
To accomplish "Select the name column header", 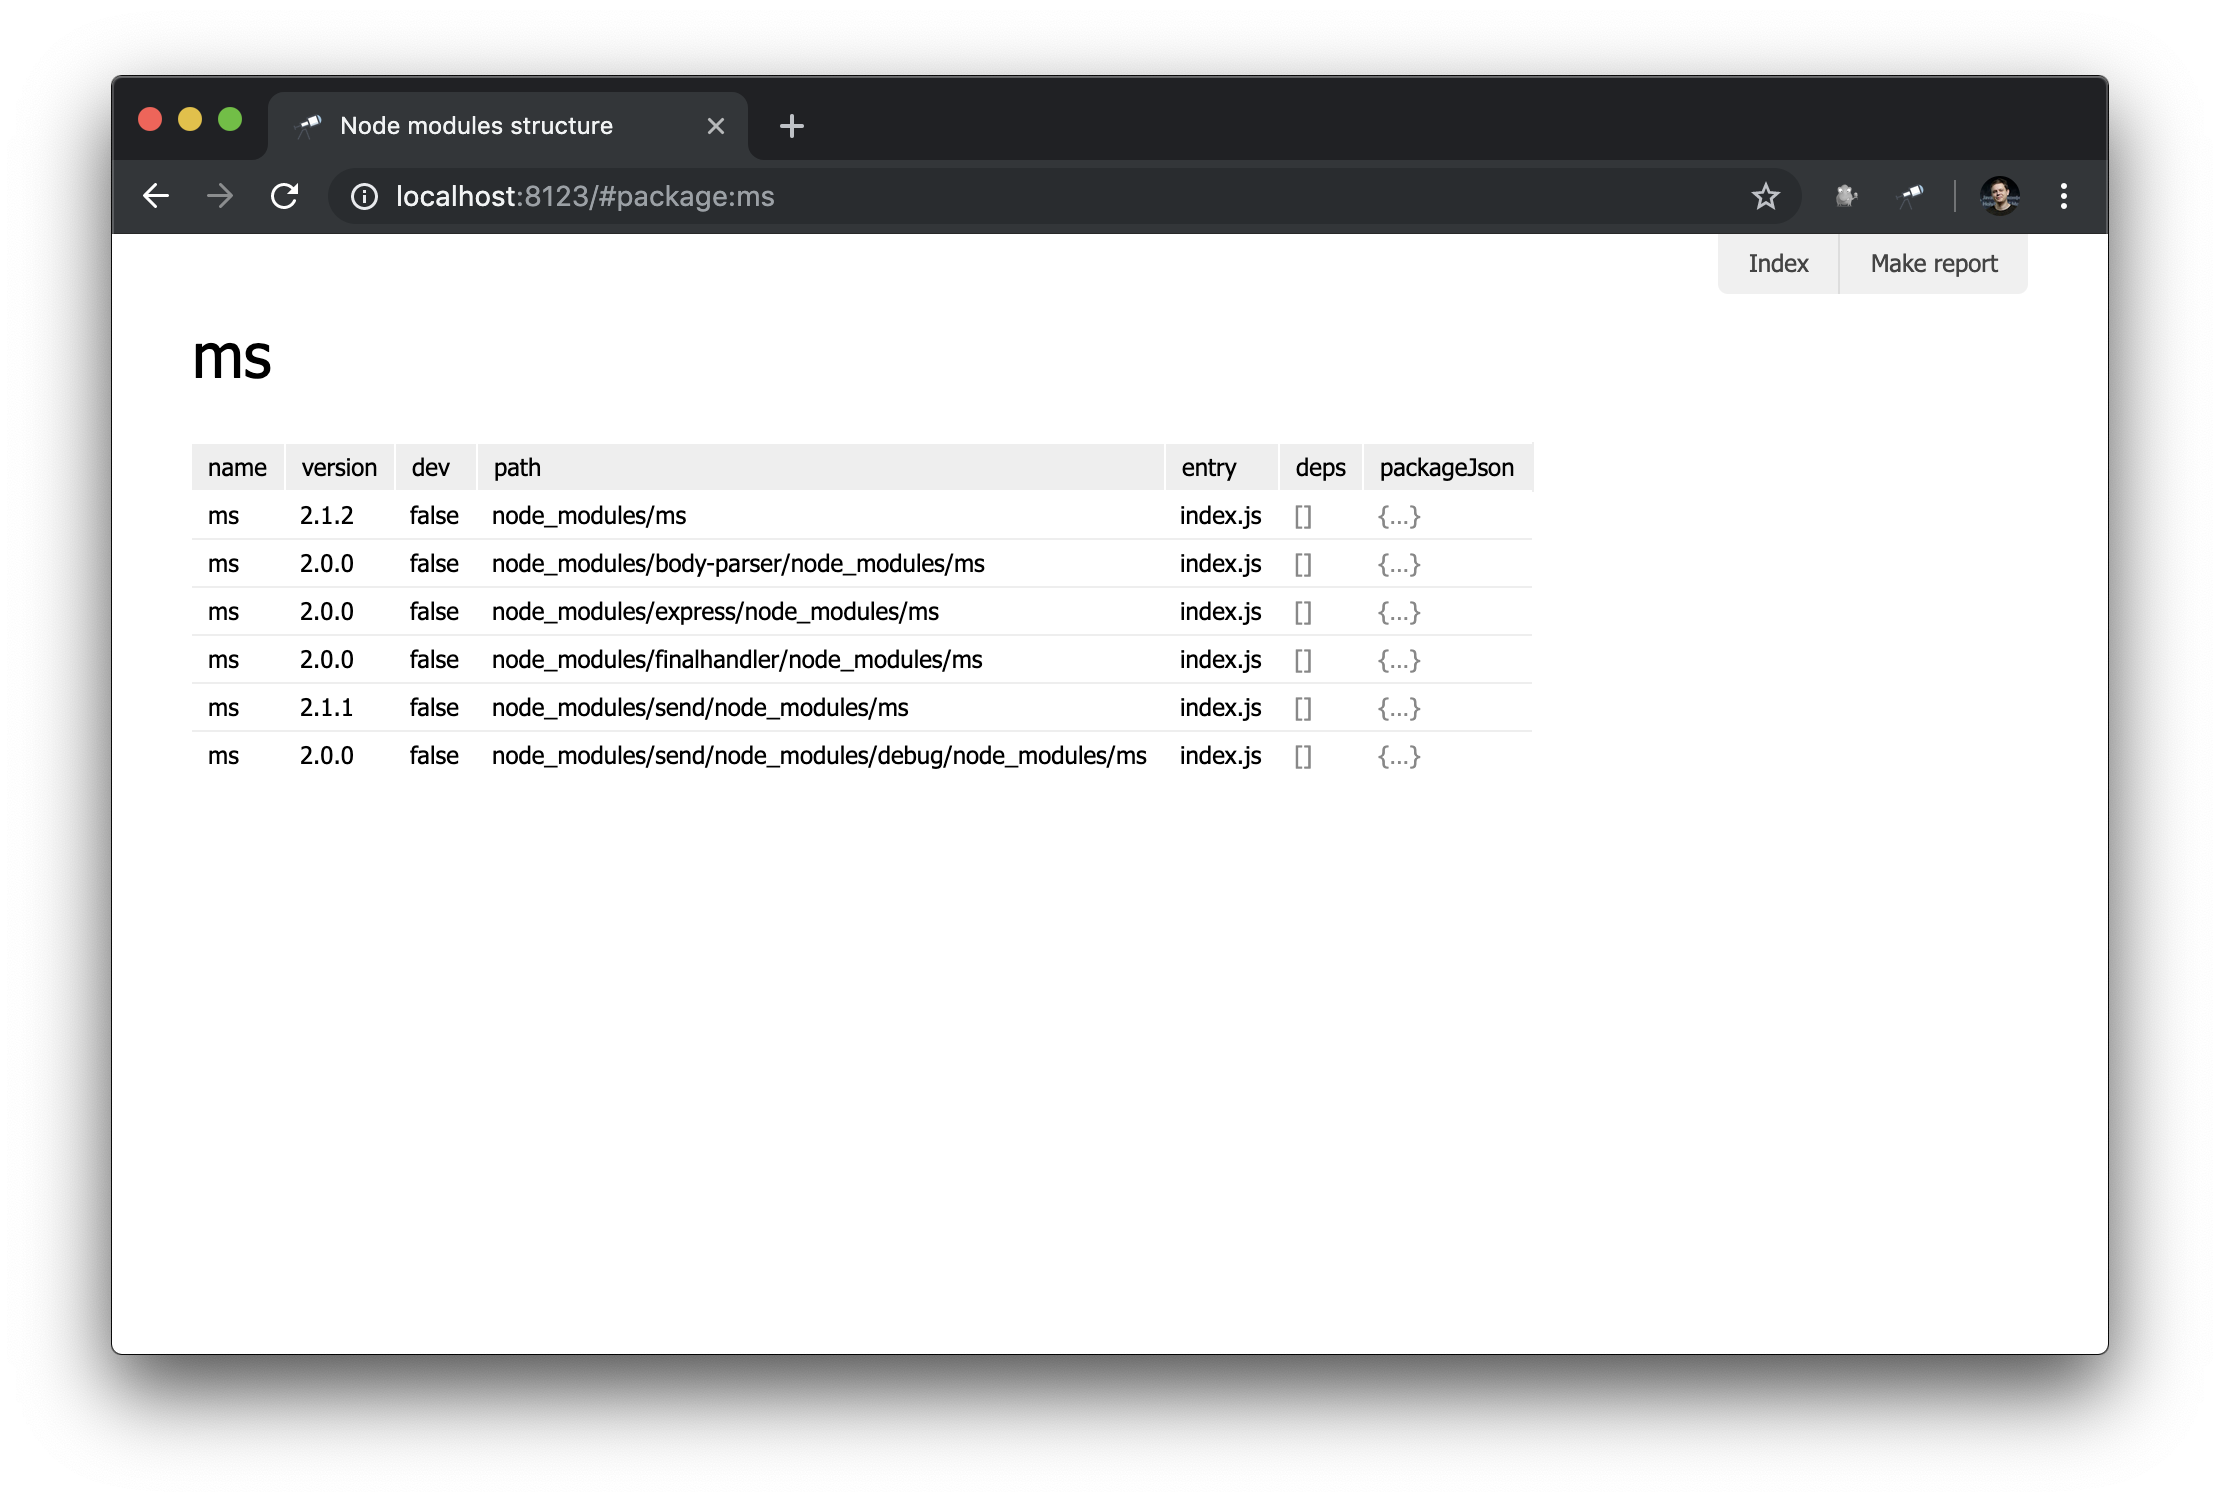I will (x=235, y=468).
